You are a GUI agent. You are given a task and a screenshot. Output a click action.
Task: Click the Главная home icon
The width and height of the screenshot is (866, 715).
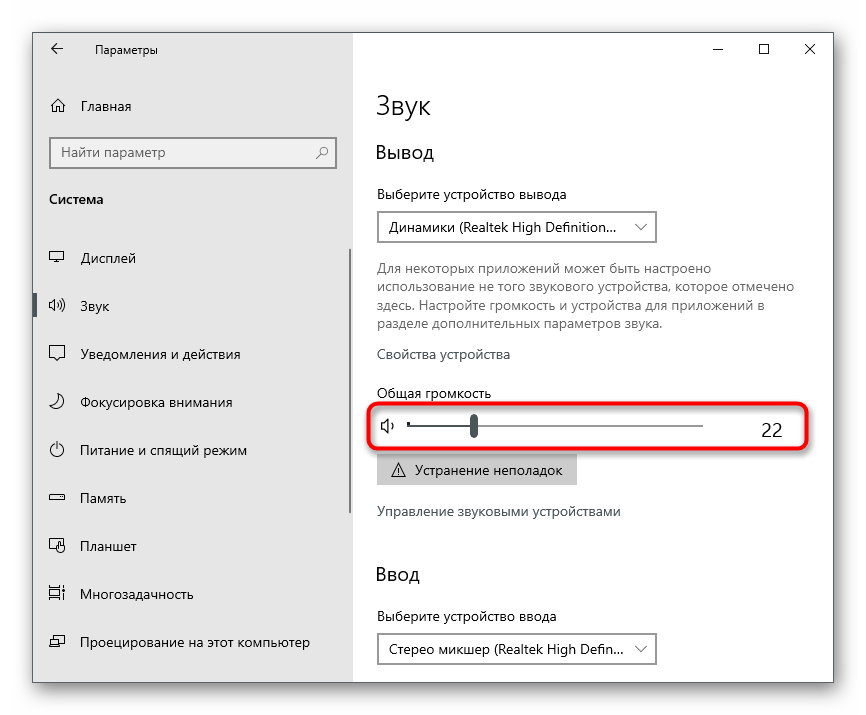point(58,106)
